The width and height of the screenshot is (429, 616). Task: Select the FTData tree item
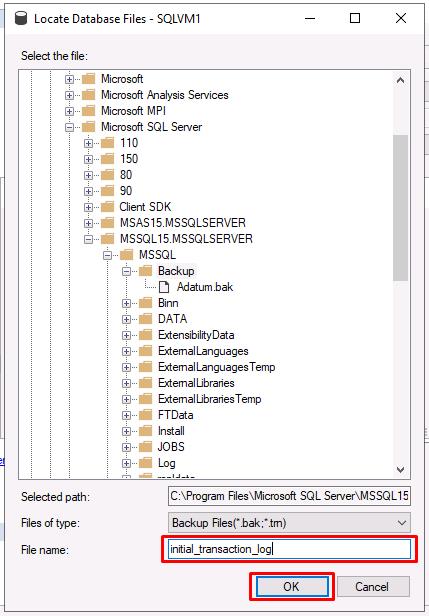(x=175, y=415)
